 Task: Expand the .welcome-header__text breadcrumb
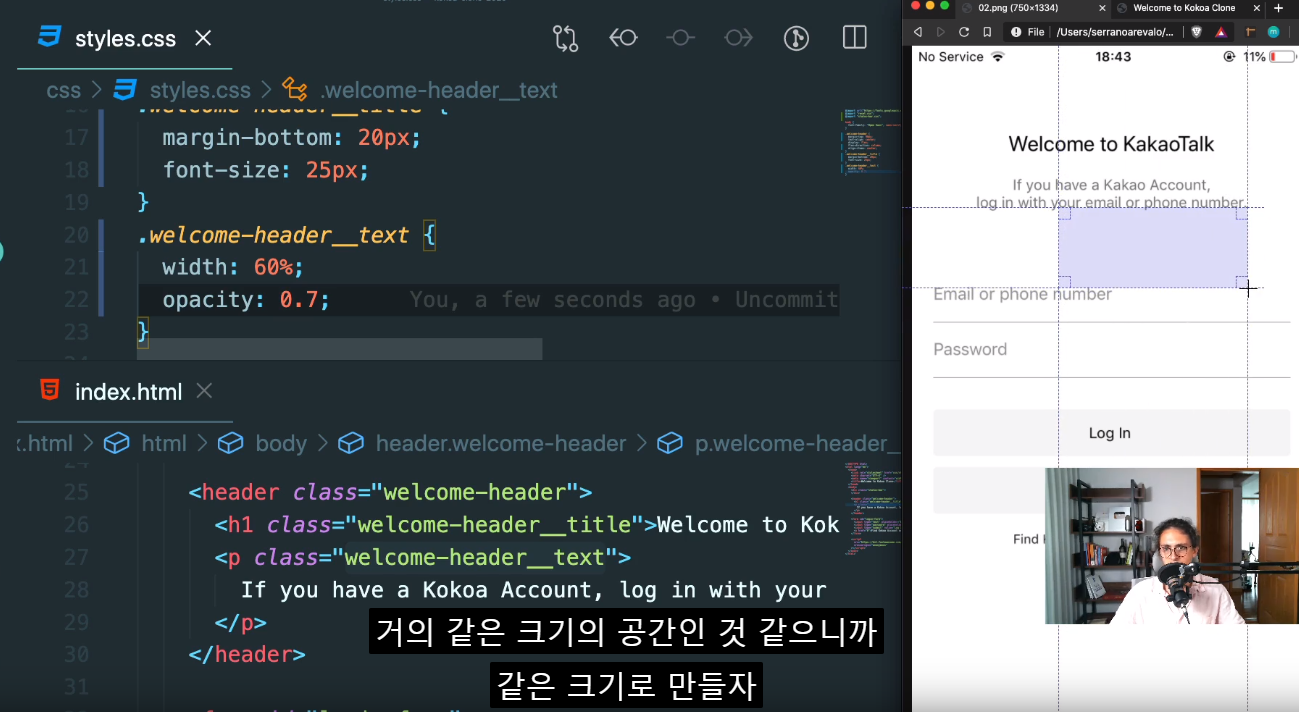coord(439,90)
